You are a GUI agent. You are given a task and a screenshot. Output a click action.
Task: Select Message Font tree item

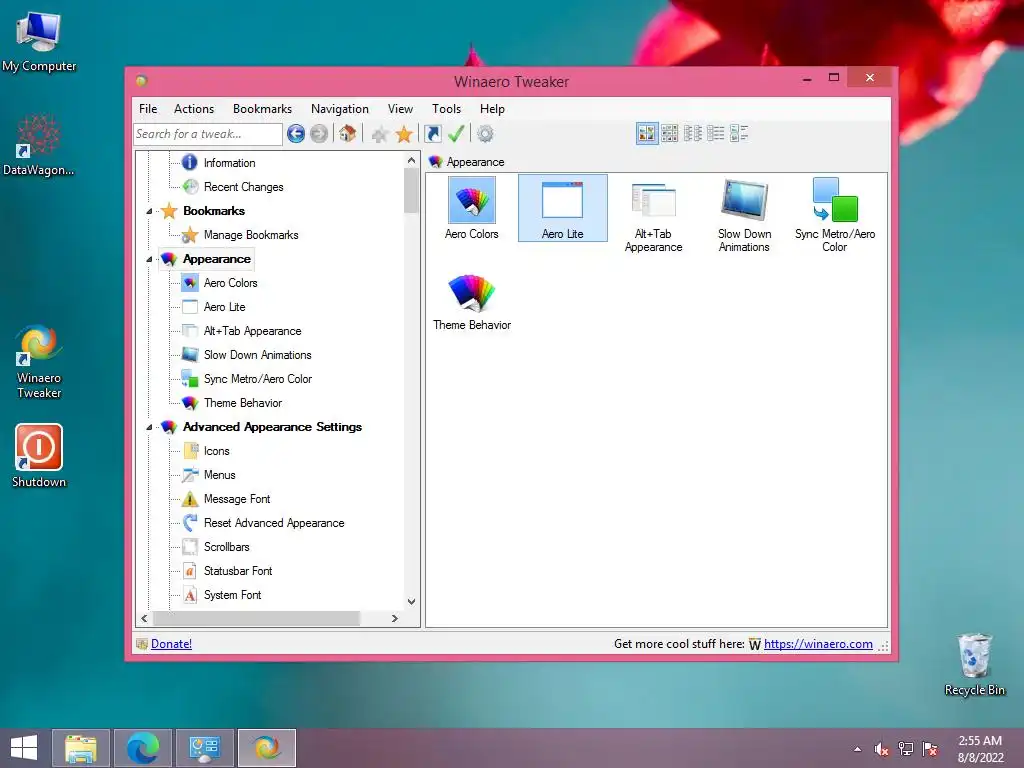coord(236,499)
